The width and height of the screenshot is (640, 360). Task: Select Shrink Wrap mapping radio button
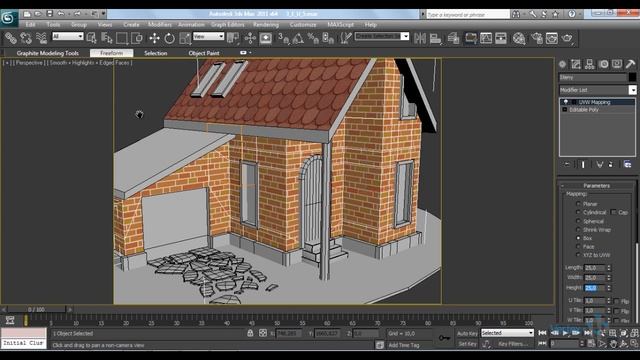578,229
